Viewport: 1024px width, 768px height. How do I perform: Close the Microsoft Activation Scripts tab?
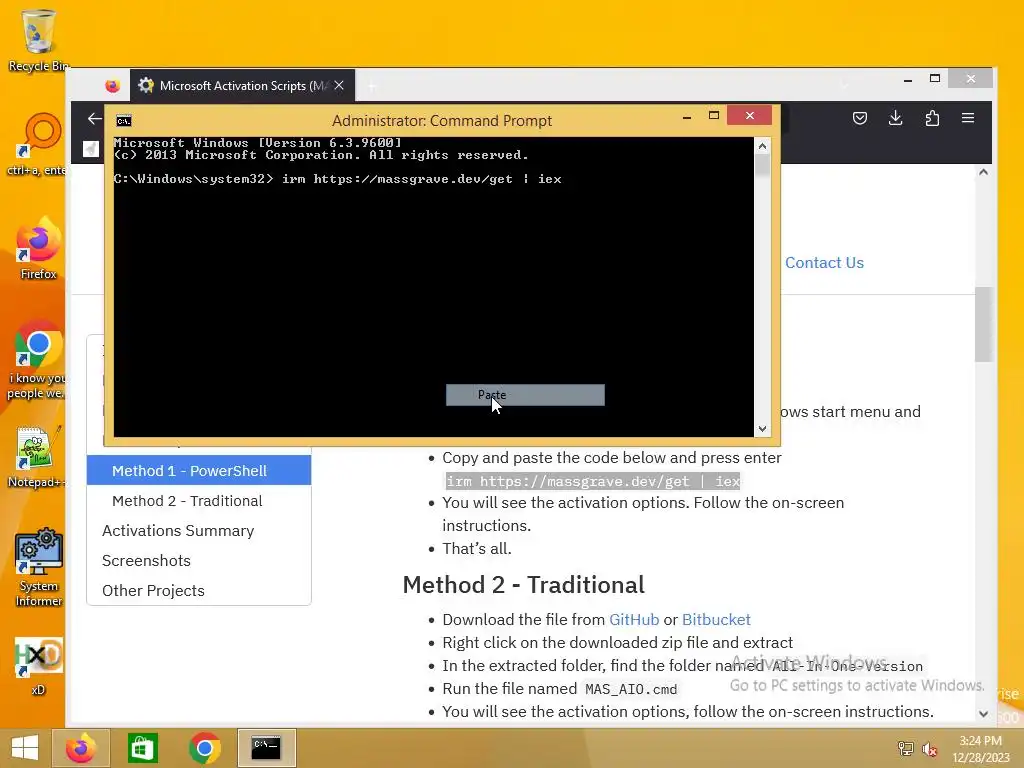(339, 86)
